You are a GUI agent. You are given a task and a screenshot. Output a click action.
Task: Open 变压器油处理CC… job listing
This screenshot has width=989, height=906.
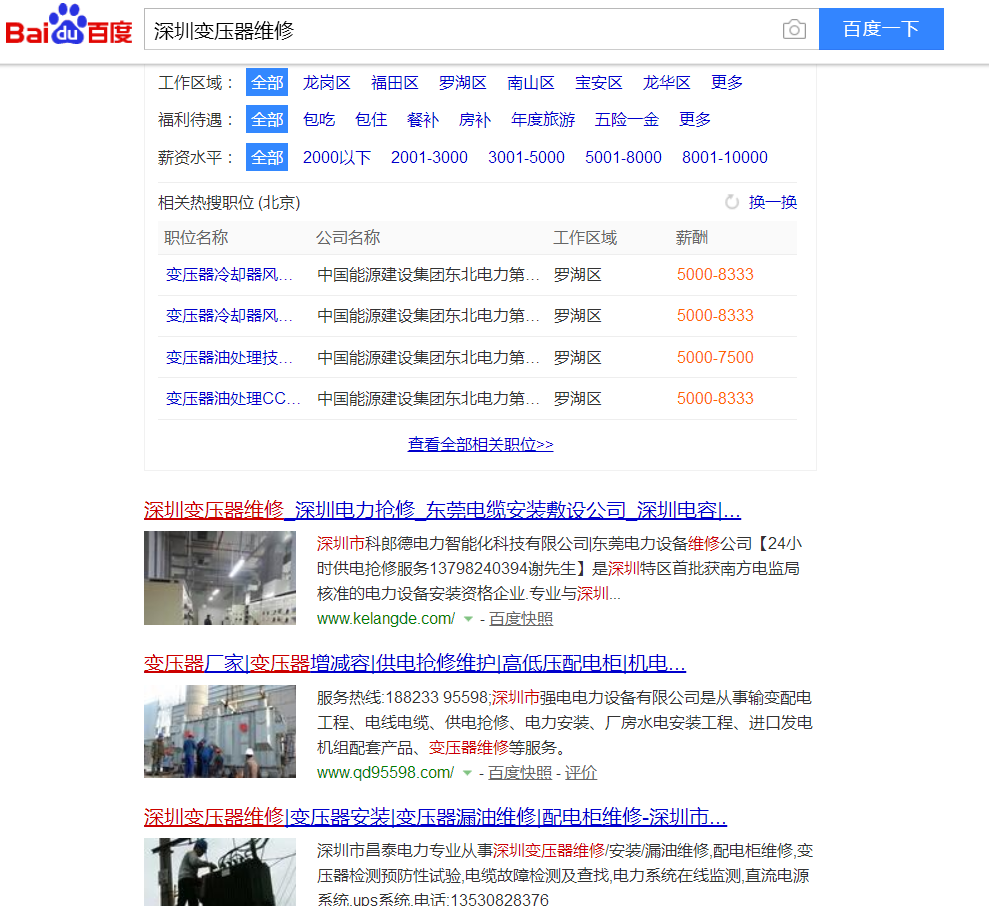click(233, 399)
